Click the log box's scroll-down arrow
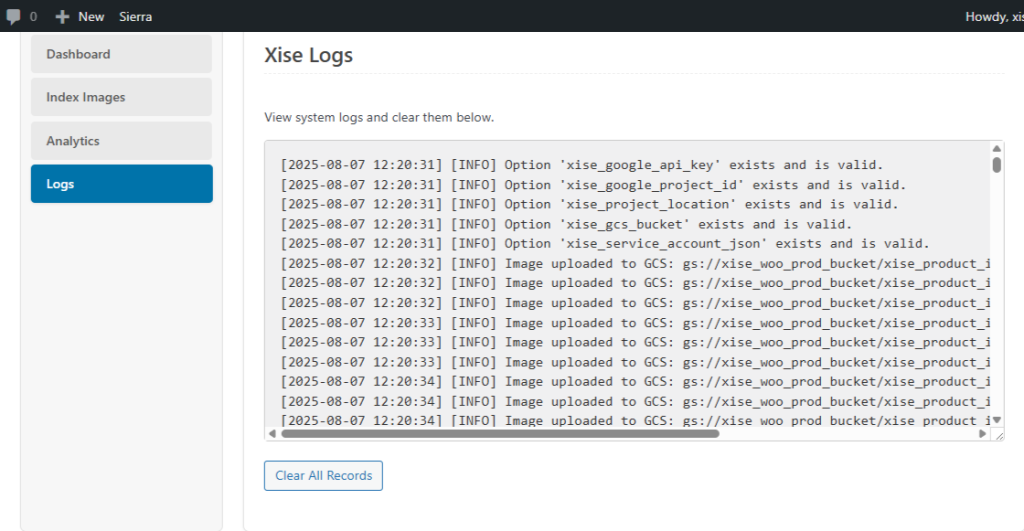 click(x=997, y=421)
